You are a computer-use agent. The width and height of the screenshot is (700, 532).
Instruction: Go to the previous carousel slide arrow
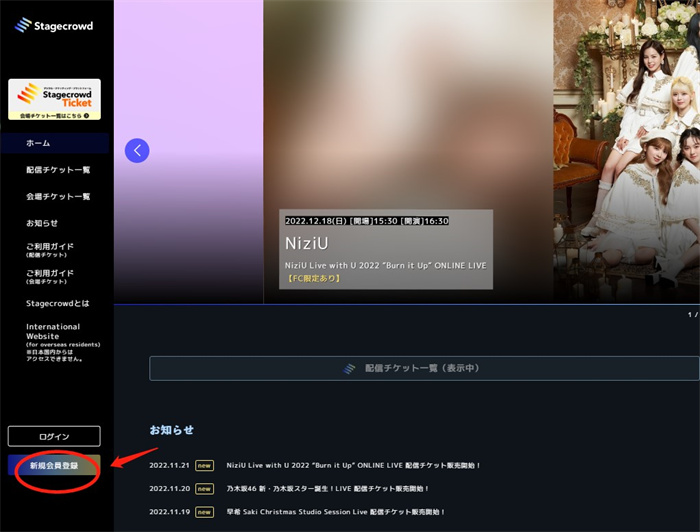coord(137,150)
